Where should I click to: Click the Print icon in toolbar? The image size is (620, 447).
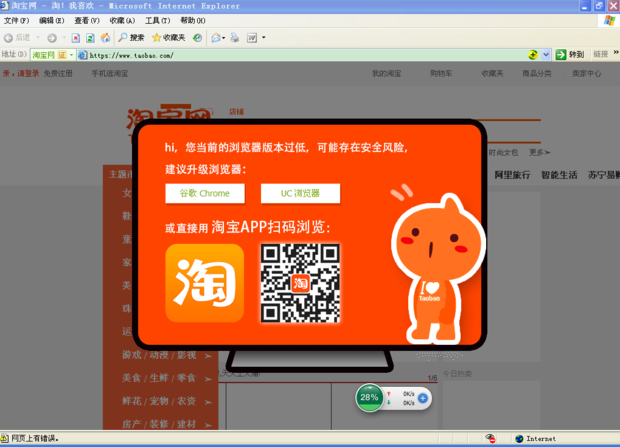[235, 38]
